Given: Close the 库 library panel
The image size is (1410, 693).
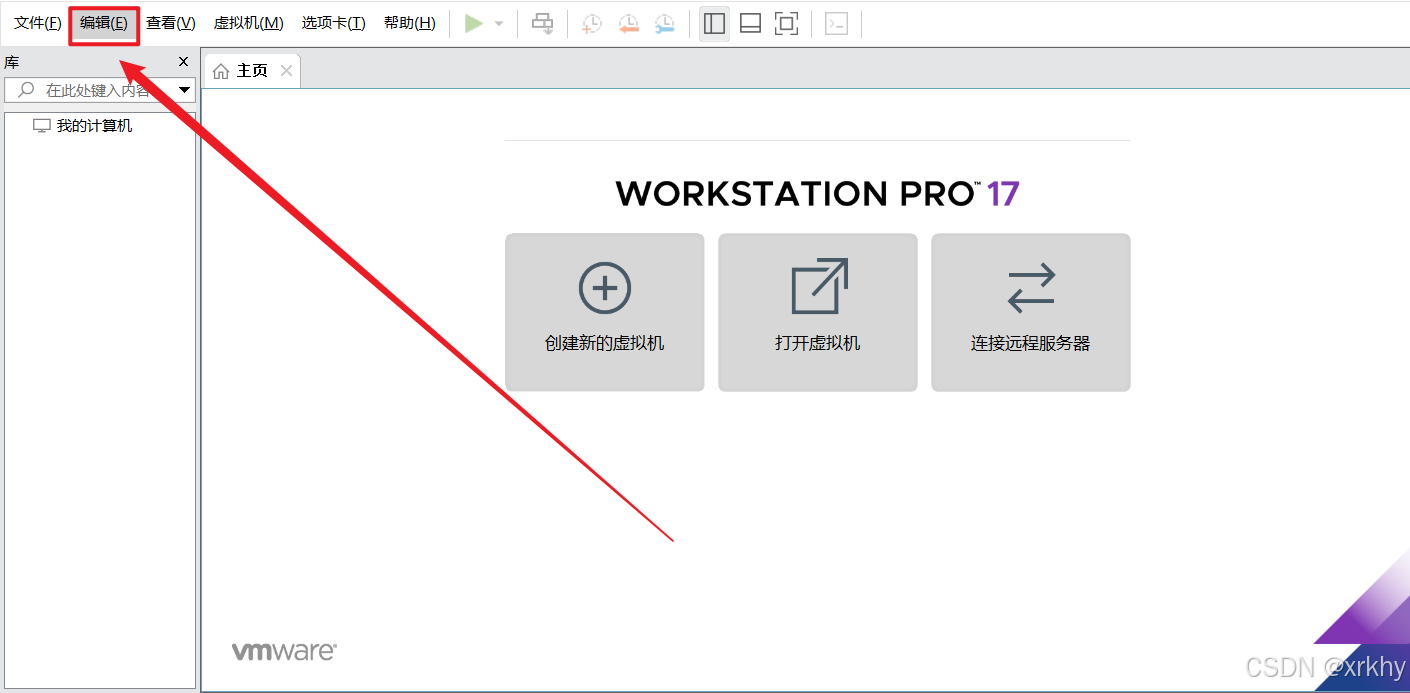Looking at the screenshot, I should point(183,62).
